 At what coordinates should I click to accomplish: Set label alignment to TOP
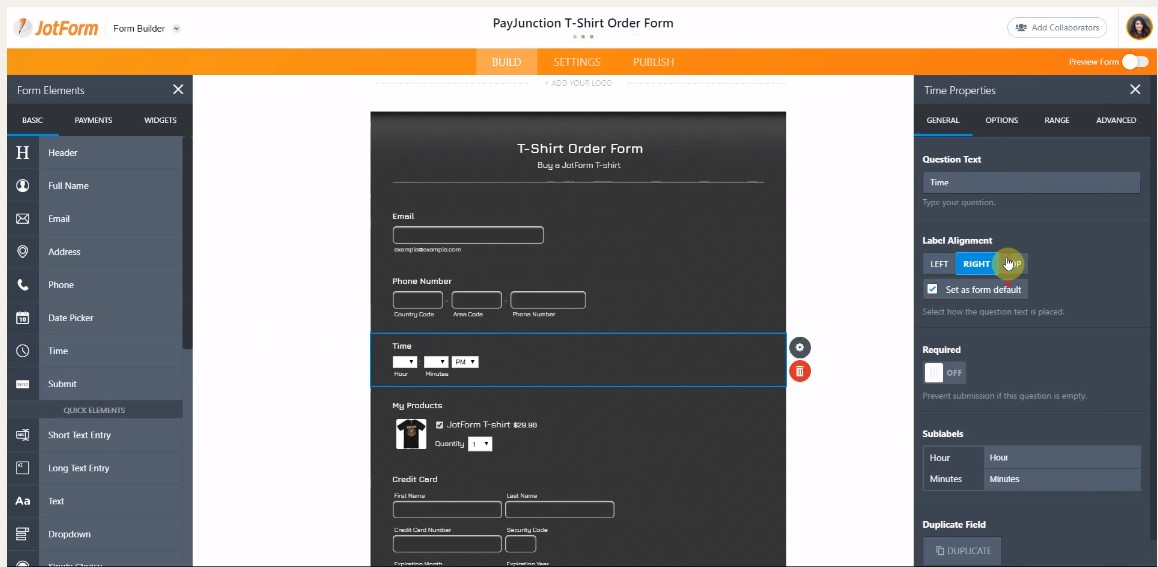[1013, 264]
